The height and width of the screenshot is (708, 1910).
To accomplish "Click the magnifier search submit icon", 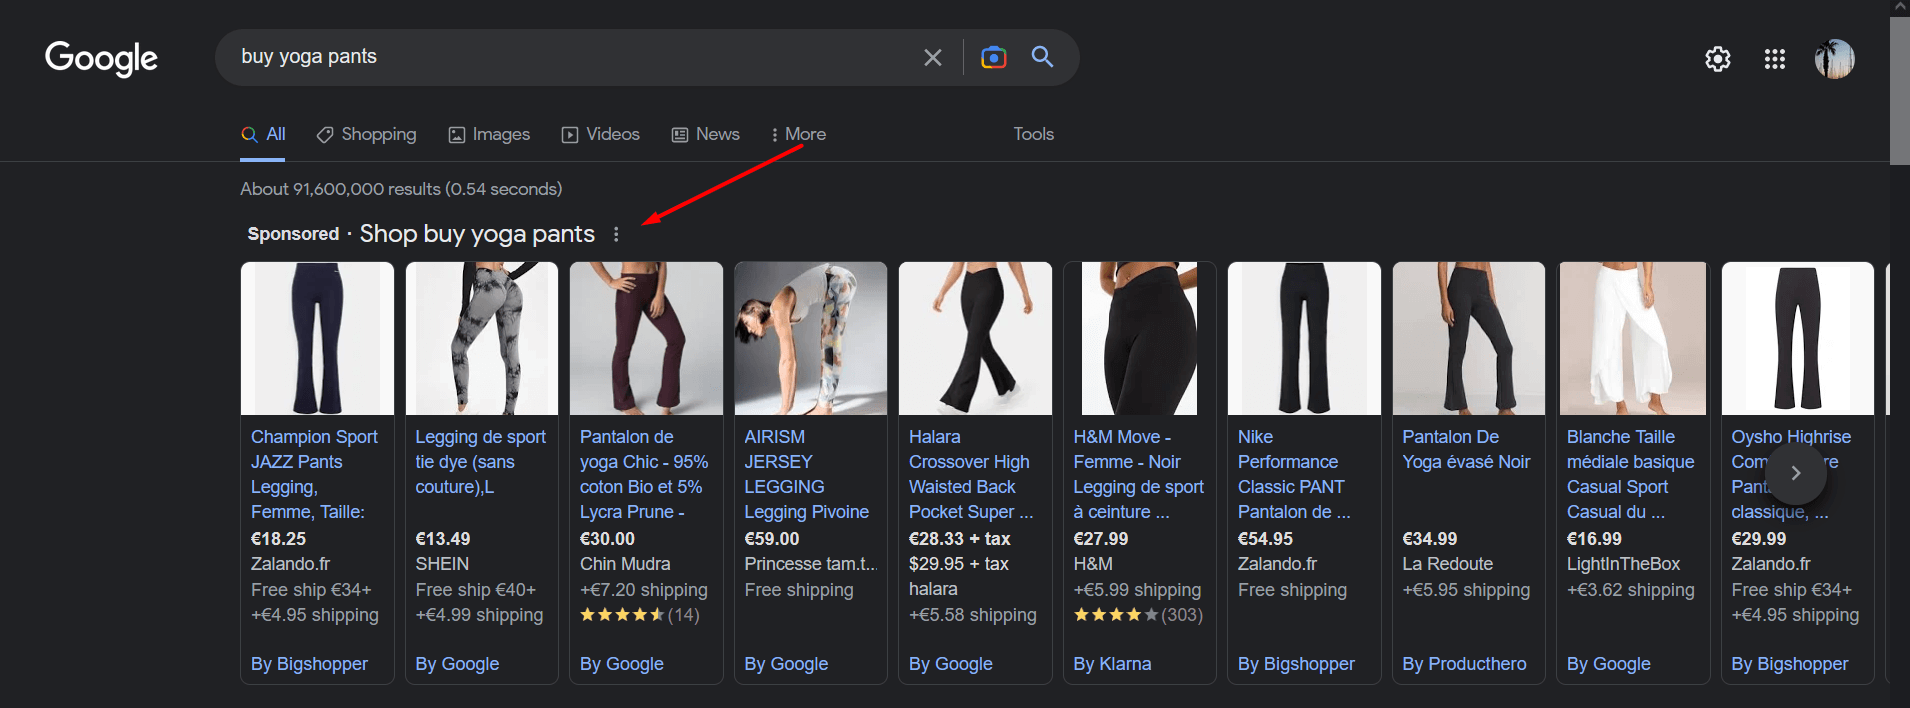I will tap(1042, 57).
